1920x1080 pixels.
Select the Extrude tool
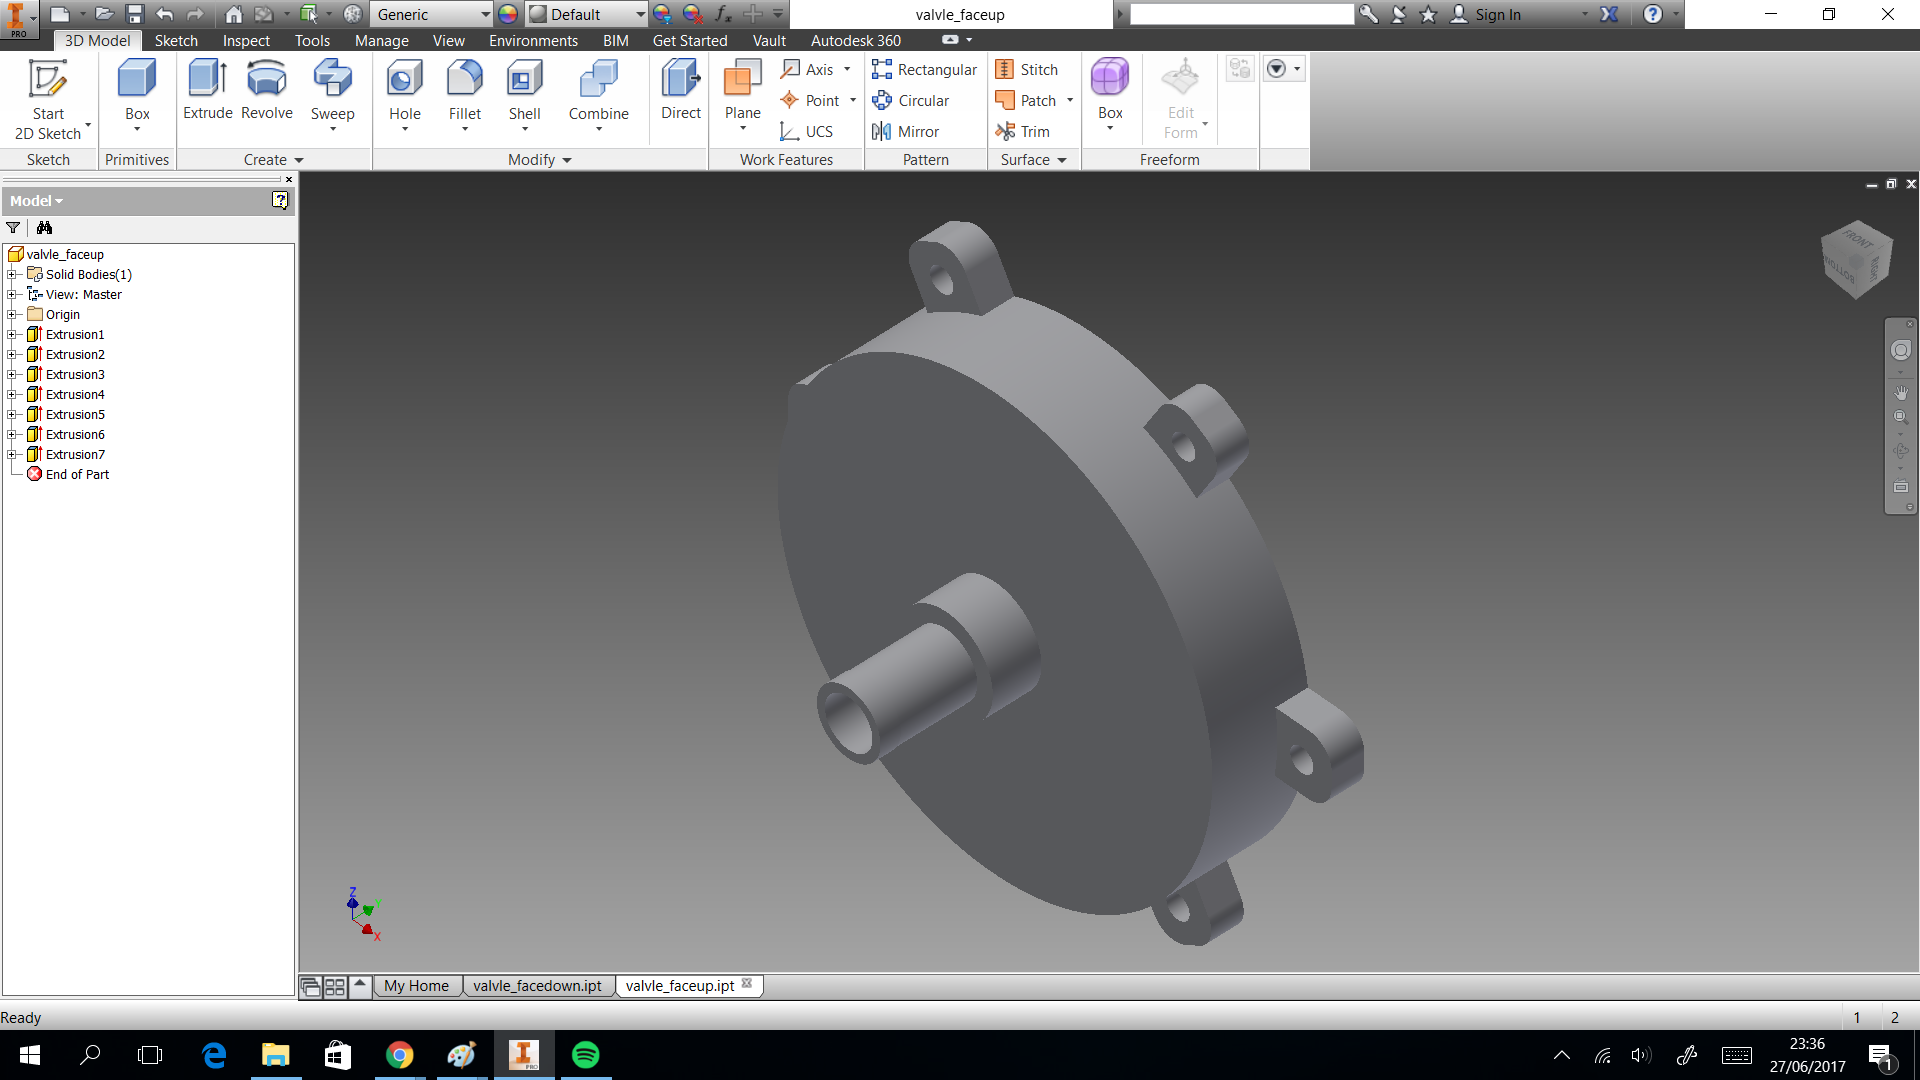click(x=207, y=90)
